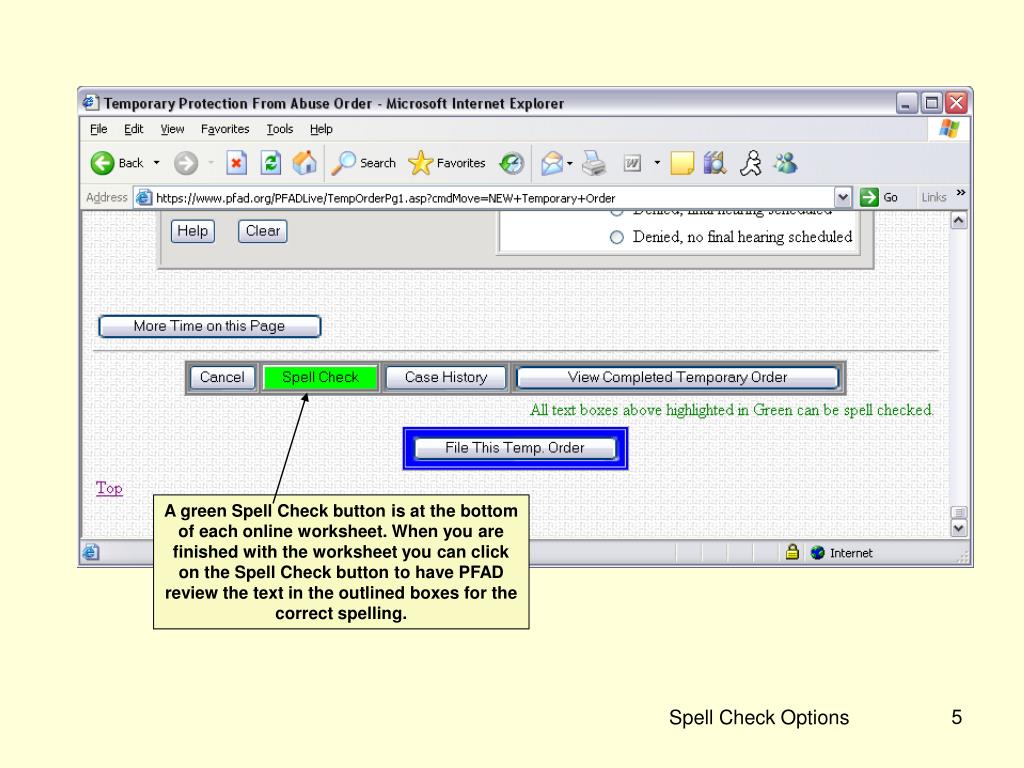1024x768 pixels.
Task: Expand the Mail button dropdown arrow
Action: 569,163
